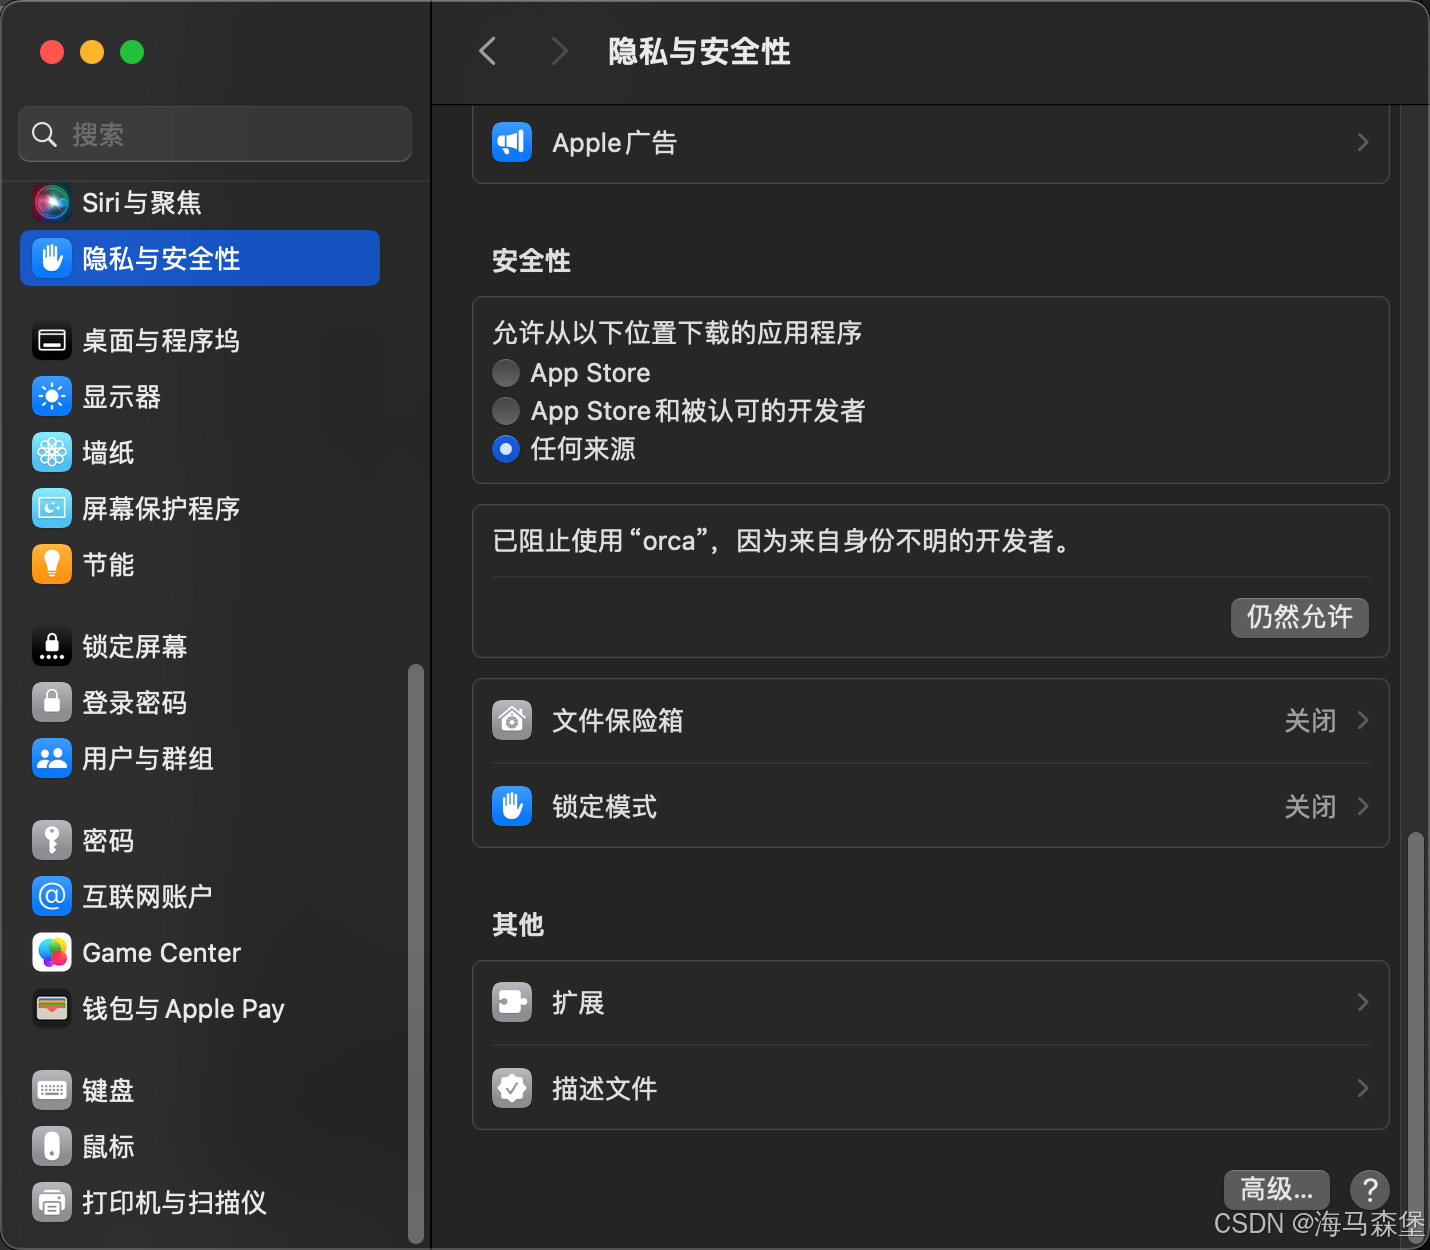The height and width of the screenshot is (1250, 1430).
Task: Select App Store as allowed app source
Action: click(506, 372)
